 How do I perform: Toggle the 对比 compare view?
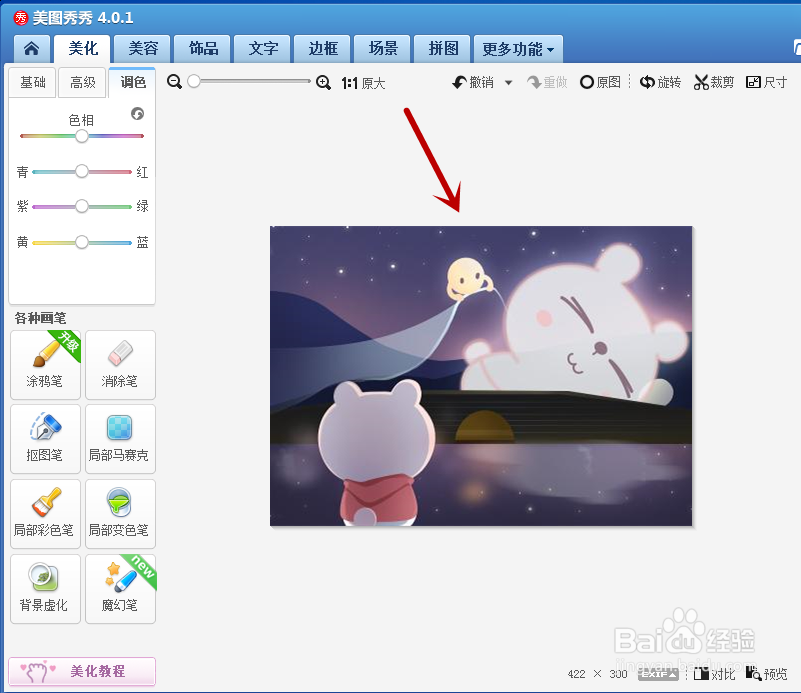(715, 674)
